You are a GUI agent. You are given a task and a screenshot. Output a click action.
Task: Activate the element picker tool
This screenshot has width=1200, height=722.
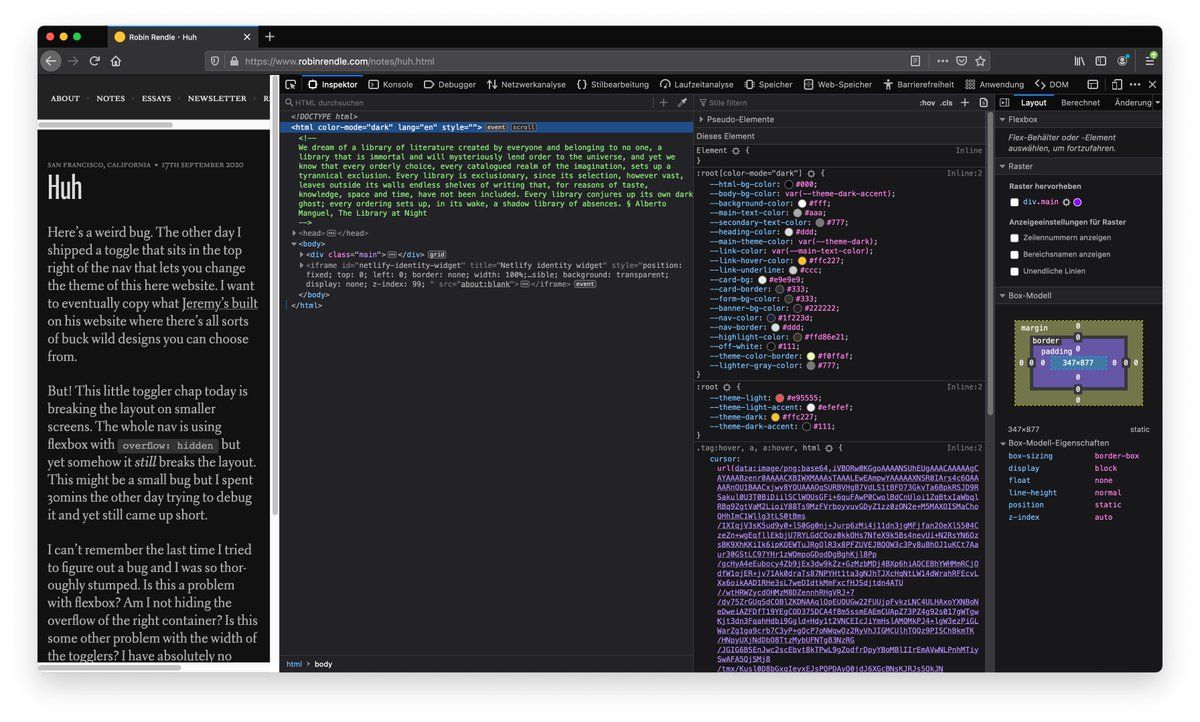pos(290,85)
